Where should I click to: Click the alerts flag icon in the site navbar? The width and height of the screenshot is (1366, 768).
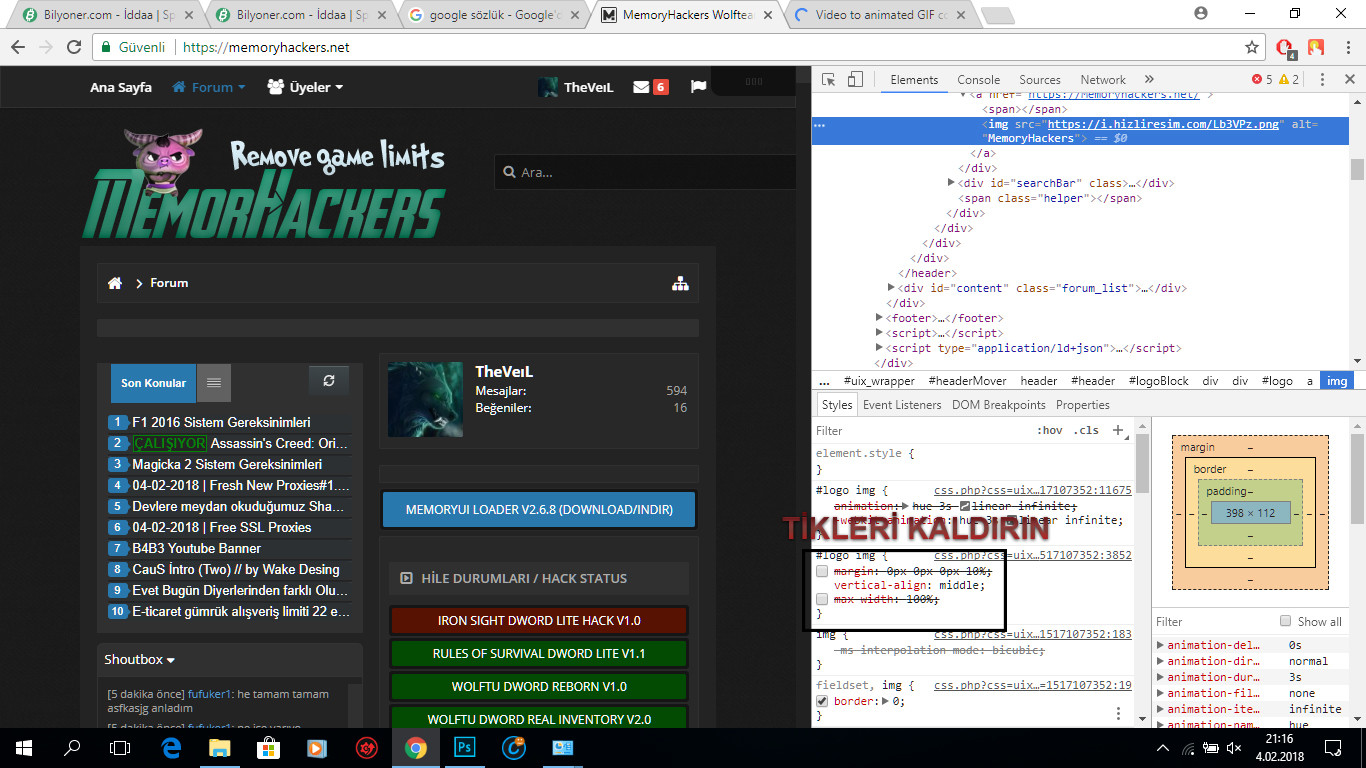coord(698,87)
